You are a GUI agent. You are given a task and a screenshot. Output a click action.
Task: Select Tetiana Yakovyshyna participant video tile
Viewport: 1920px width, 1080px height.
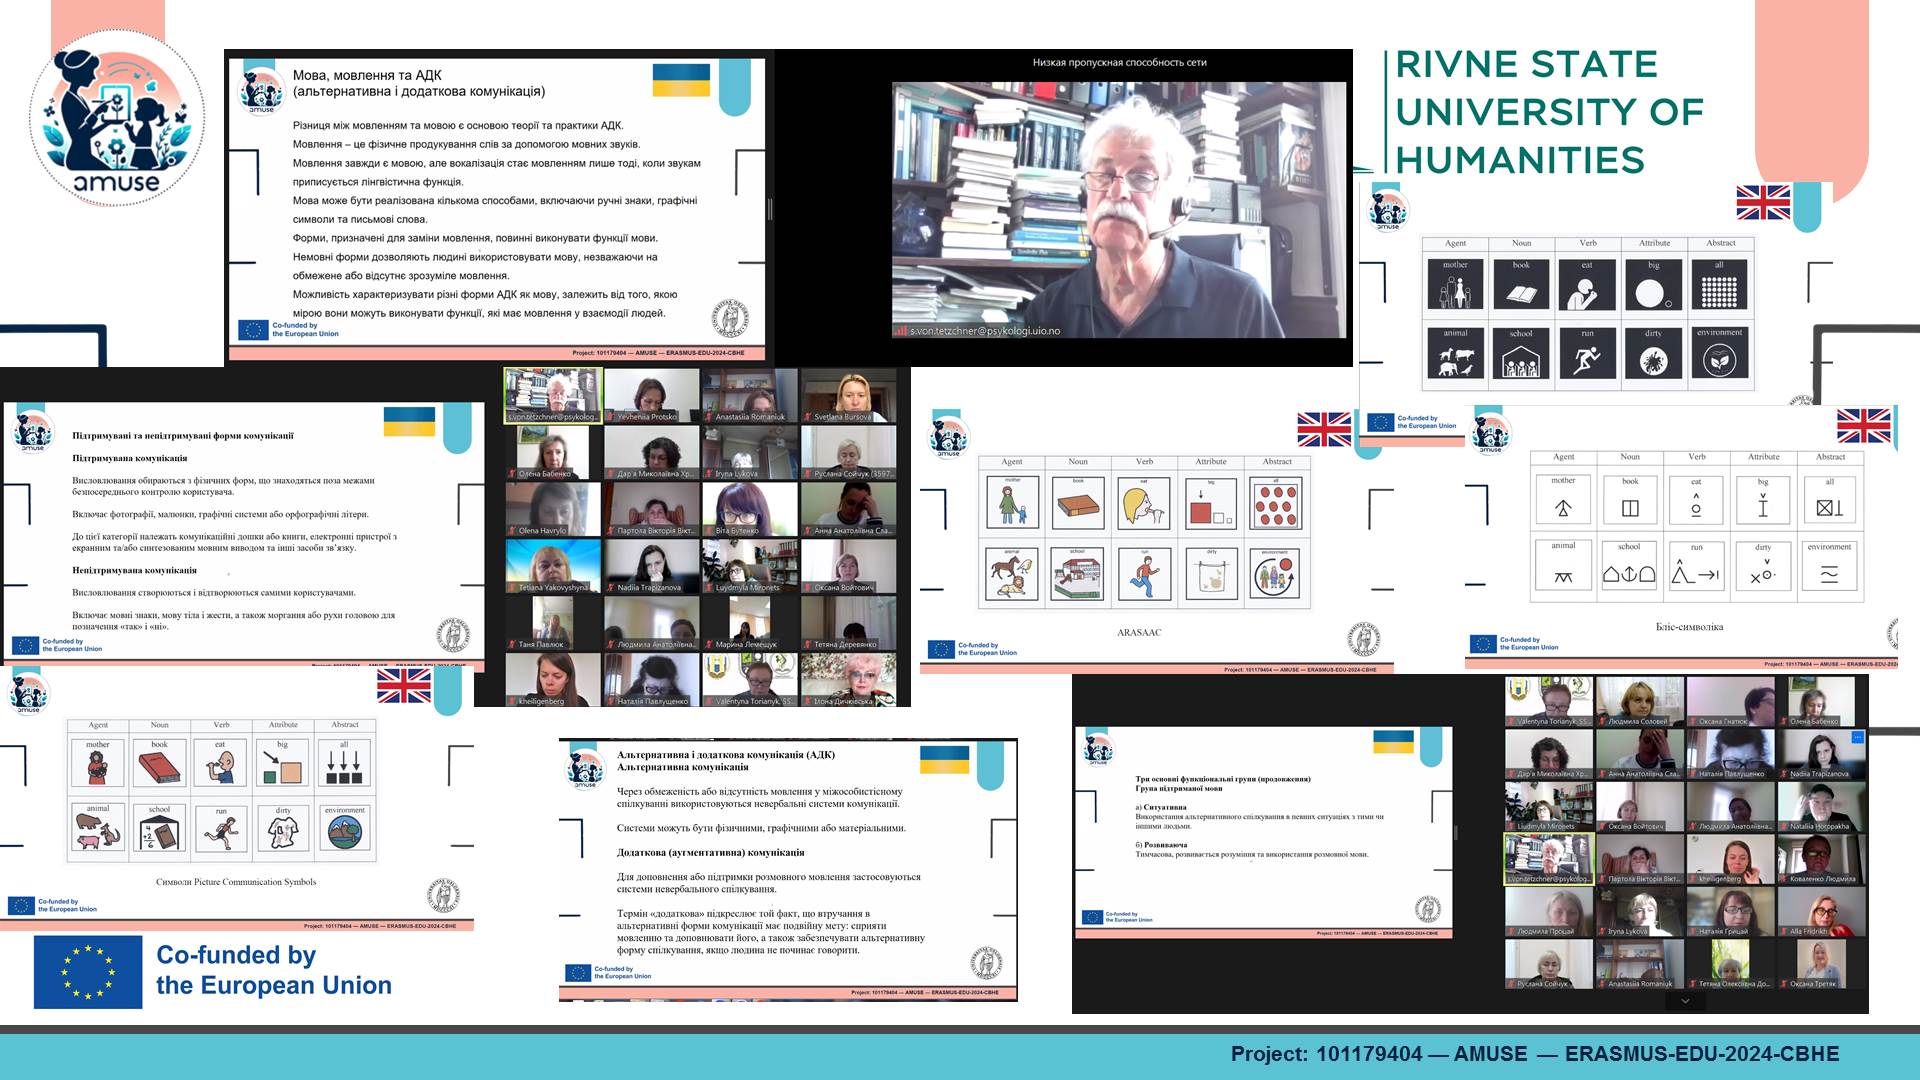tap(553, 565)
